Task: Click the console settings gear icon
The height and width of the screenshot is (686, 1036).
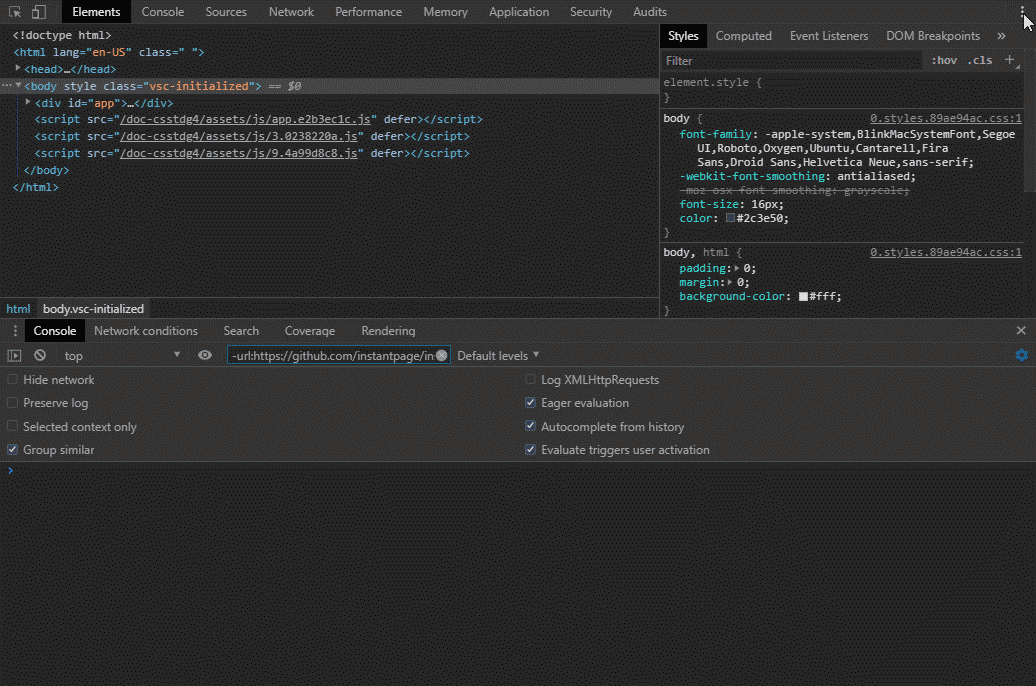Action: tap(1021, 355)
